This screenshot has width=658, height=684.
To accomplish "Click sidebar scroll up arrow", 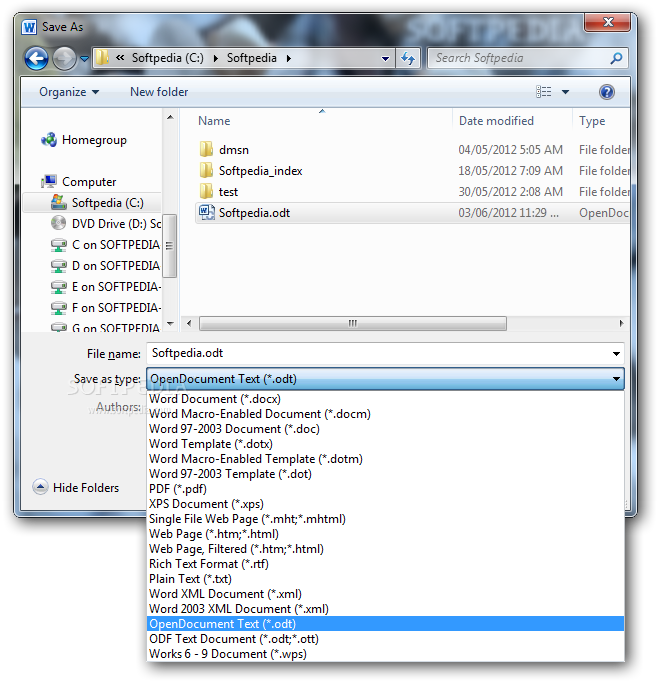I will (170, 117).
